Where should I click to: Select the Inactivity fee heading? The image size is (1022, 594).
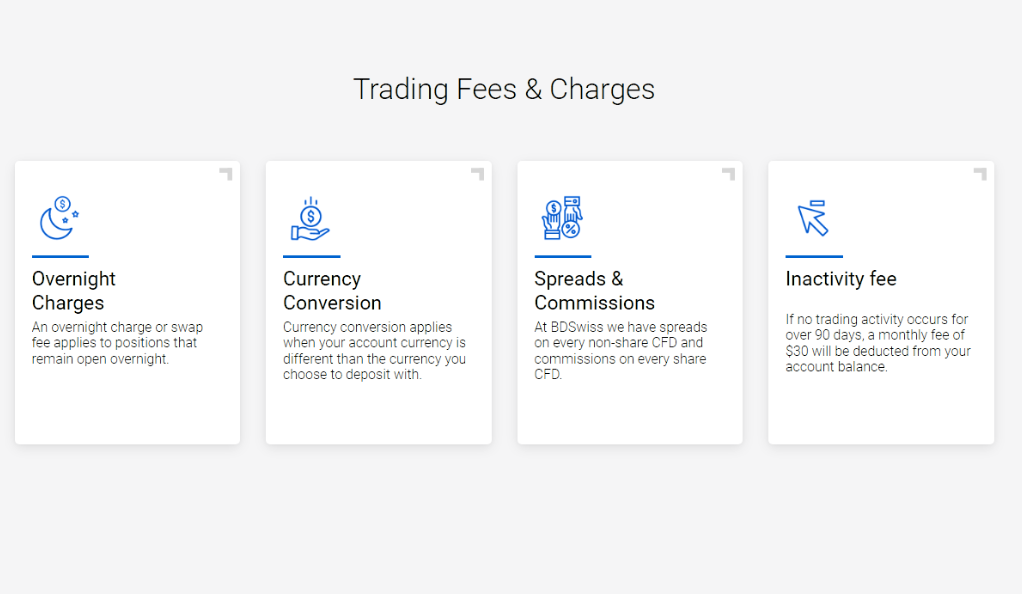point(841,279)
